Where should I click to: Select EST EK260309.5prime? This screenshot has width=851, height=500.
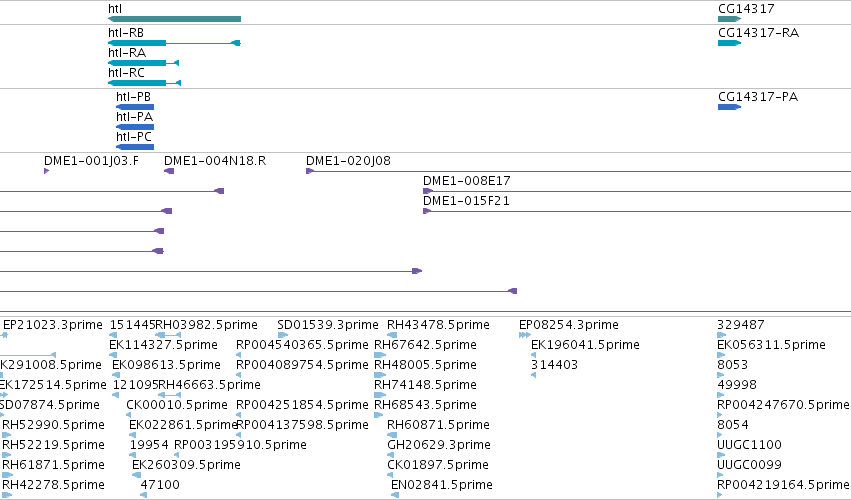pyautogui.click(x=186, y=465)
